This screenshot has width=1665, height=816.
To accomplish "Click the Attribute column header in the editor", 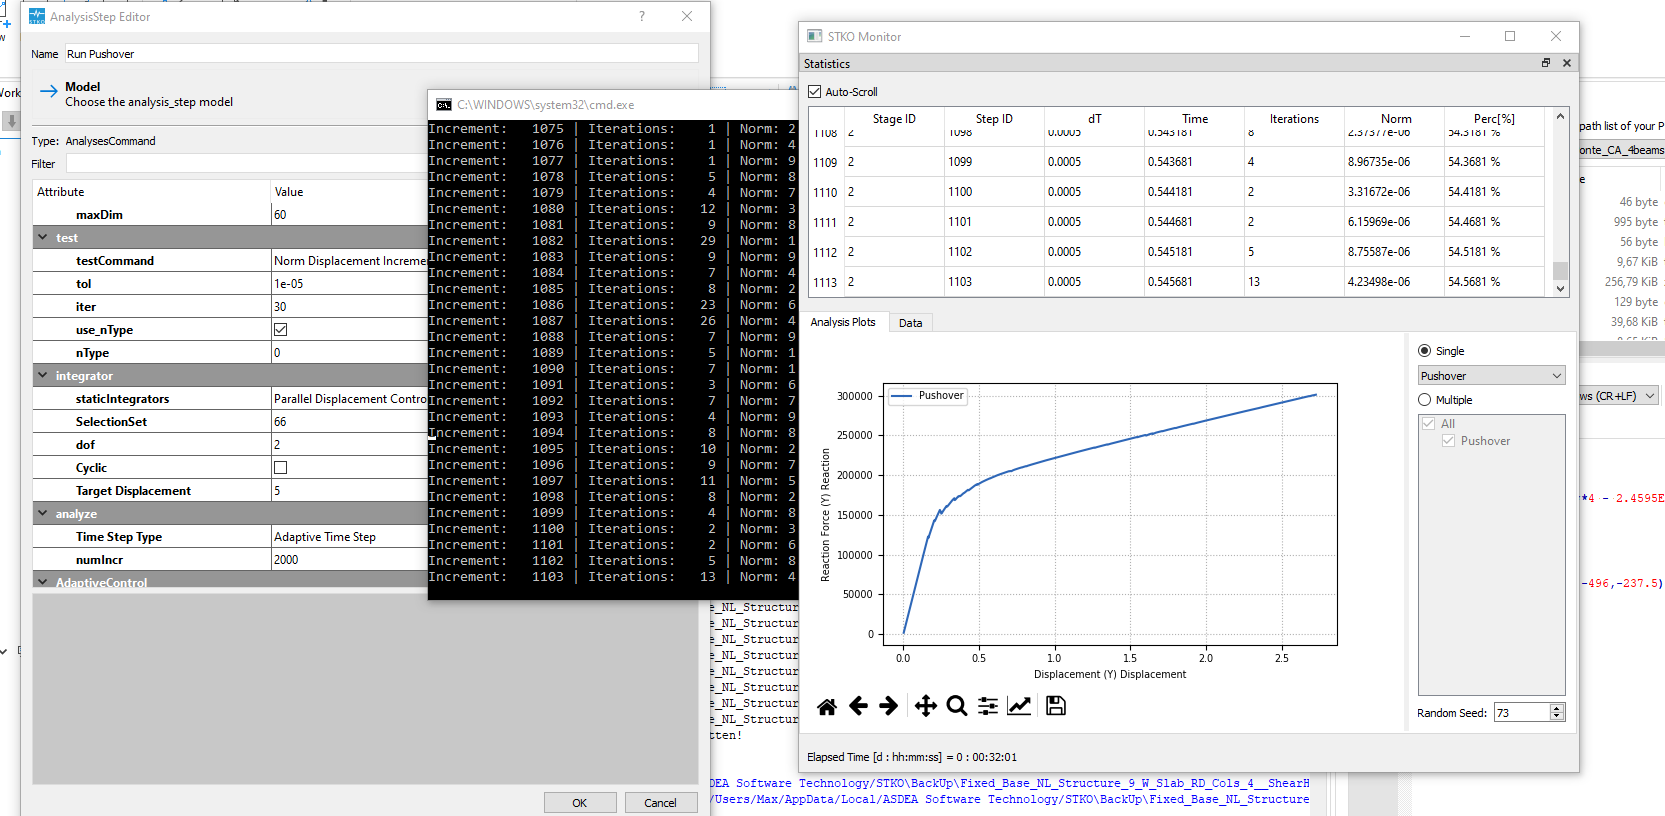I will pos(152,192).
